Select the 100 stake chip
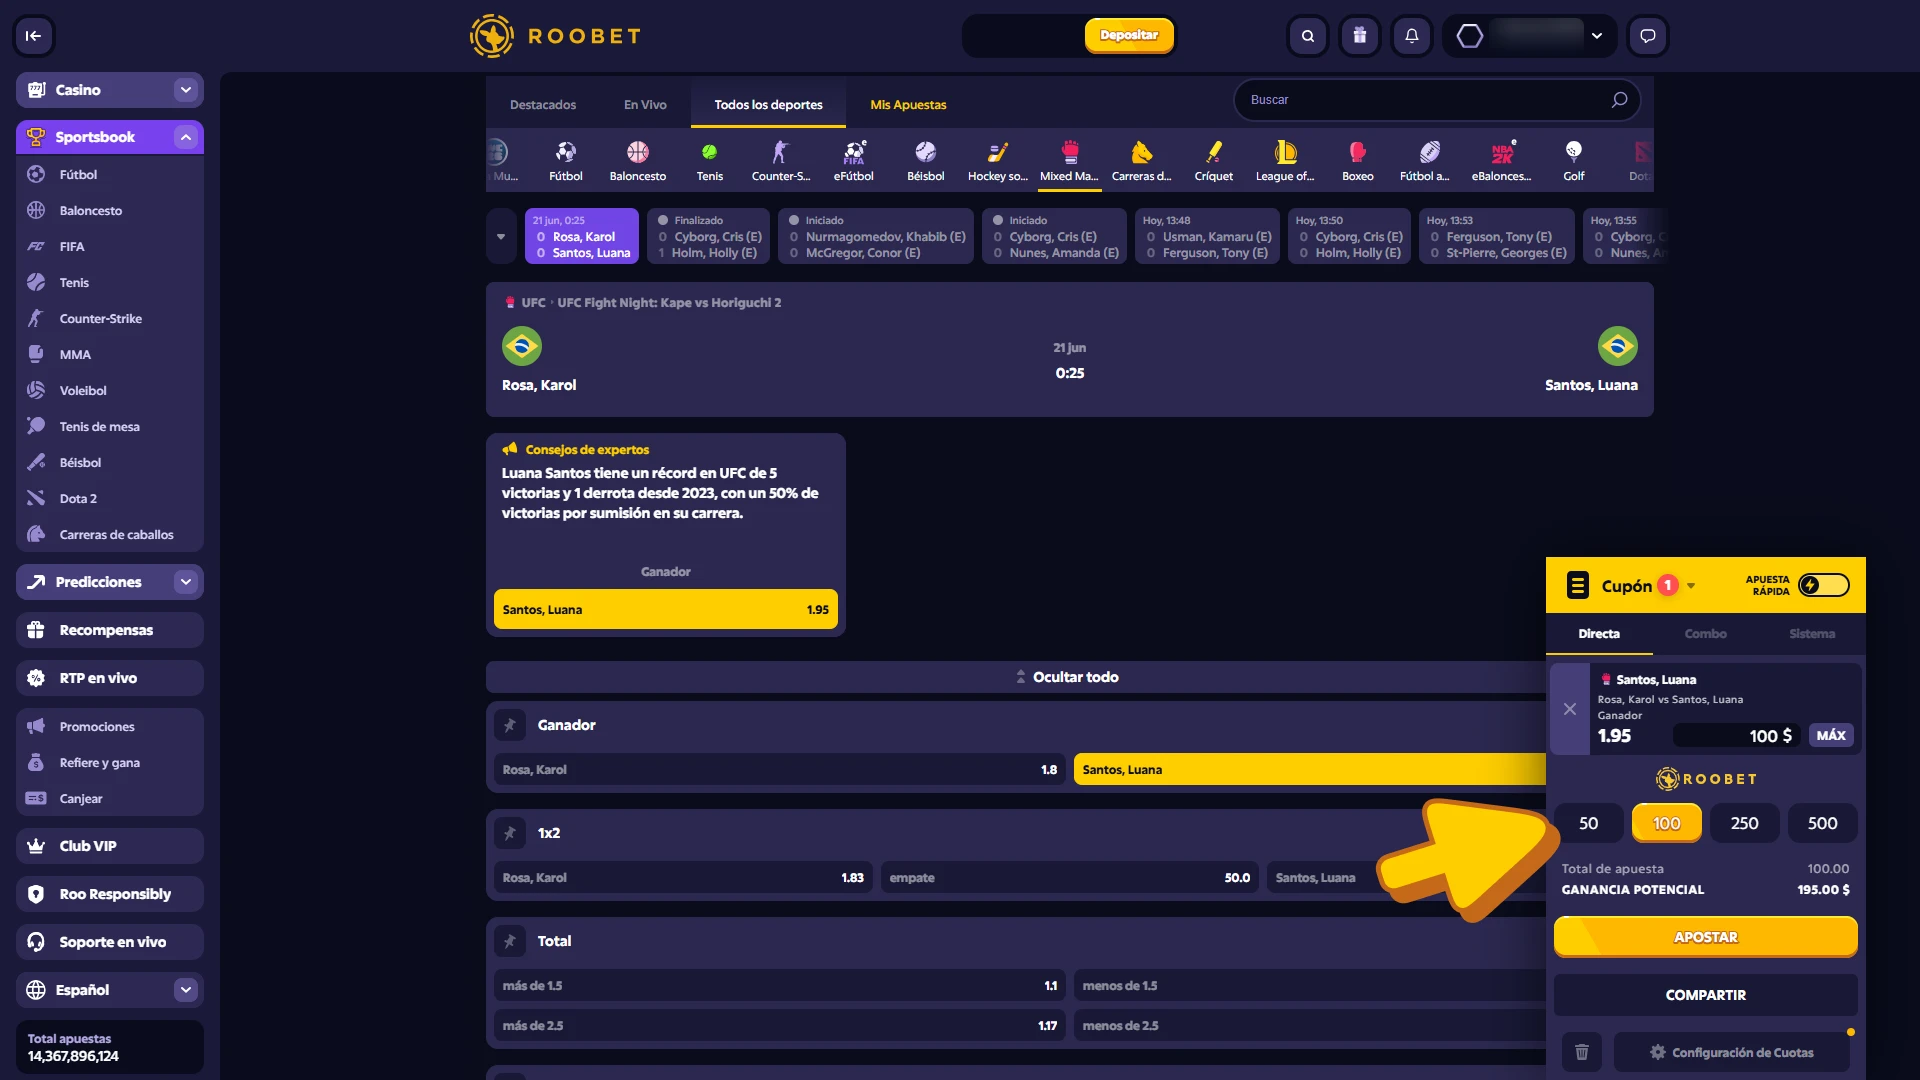The height and width of the screenshot is (1080, 1920). point(1666,823)
